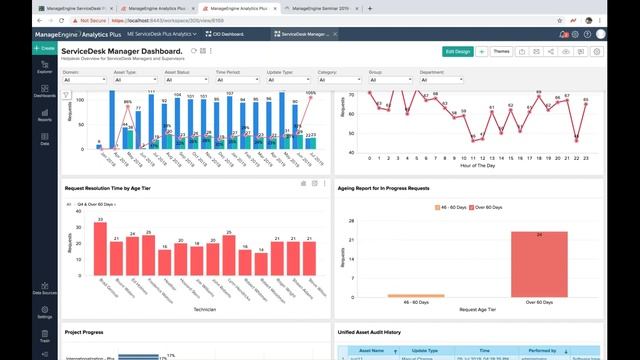Screen dimensions: 640x360
Task: Expand the Domain filter dropdown
Action: (x=84, y=80)
